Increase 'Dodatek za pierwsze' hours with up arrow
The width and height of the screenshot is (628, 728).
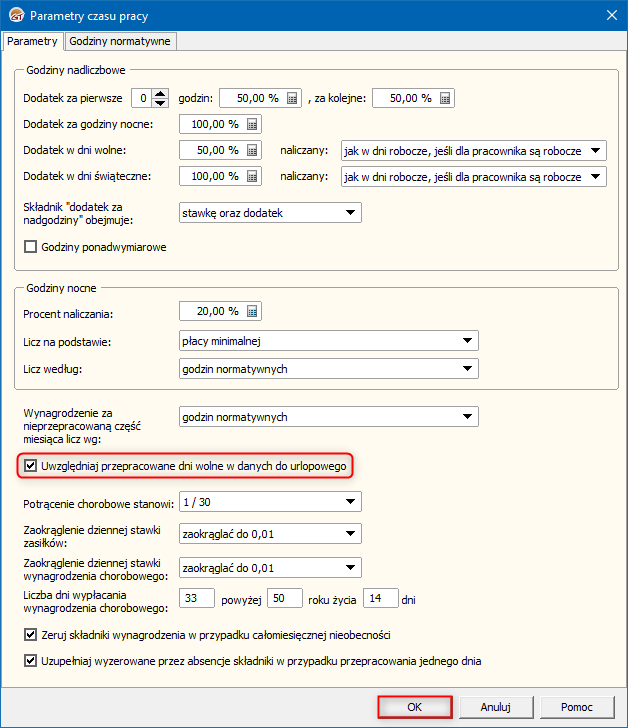click(x=160, y=94)
